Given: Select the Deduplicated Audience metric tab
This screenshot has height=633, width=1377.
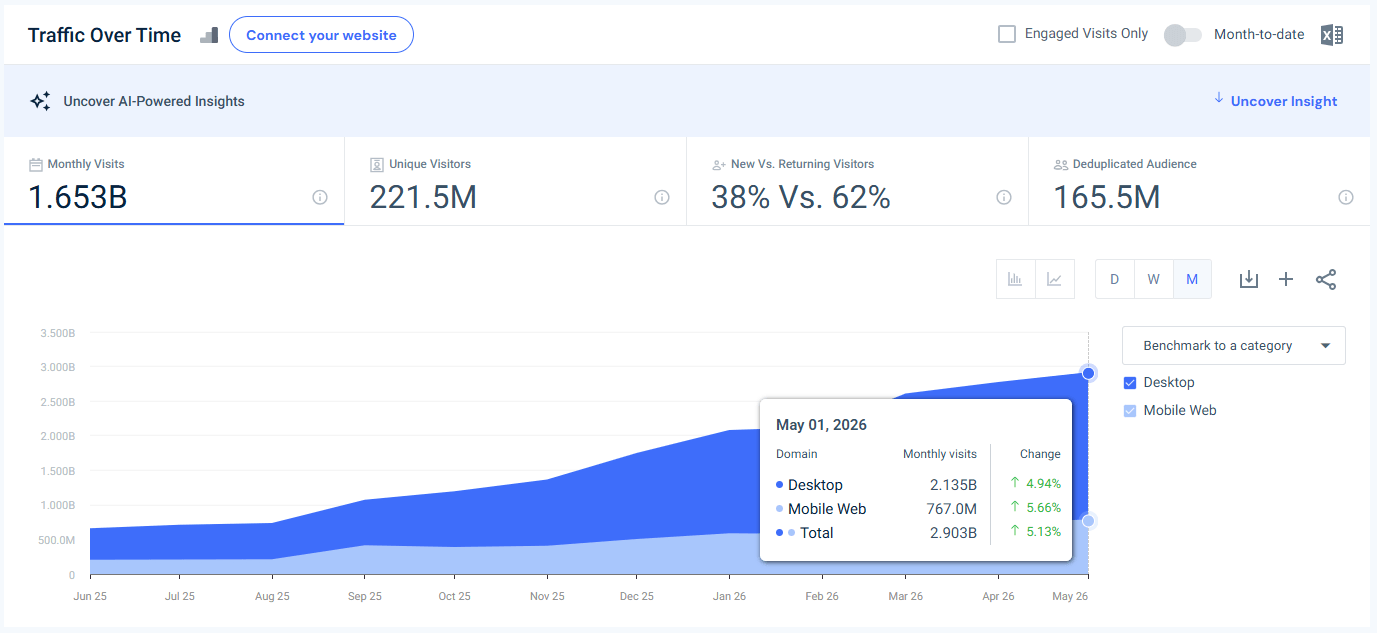Looking at the screenshot, I should click(x=1199, y=182).
